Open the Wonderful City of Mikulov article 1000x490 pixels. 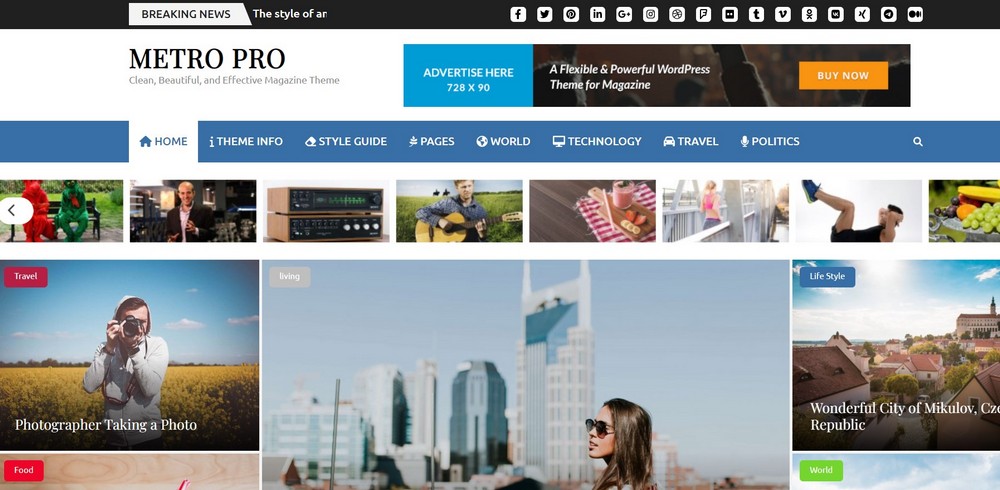coord(905,416)
